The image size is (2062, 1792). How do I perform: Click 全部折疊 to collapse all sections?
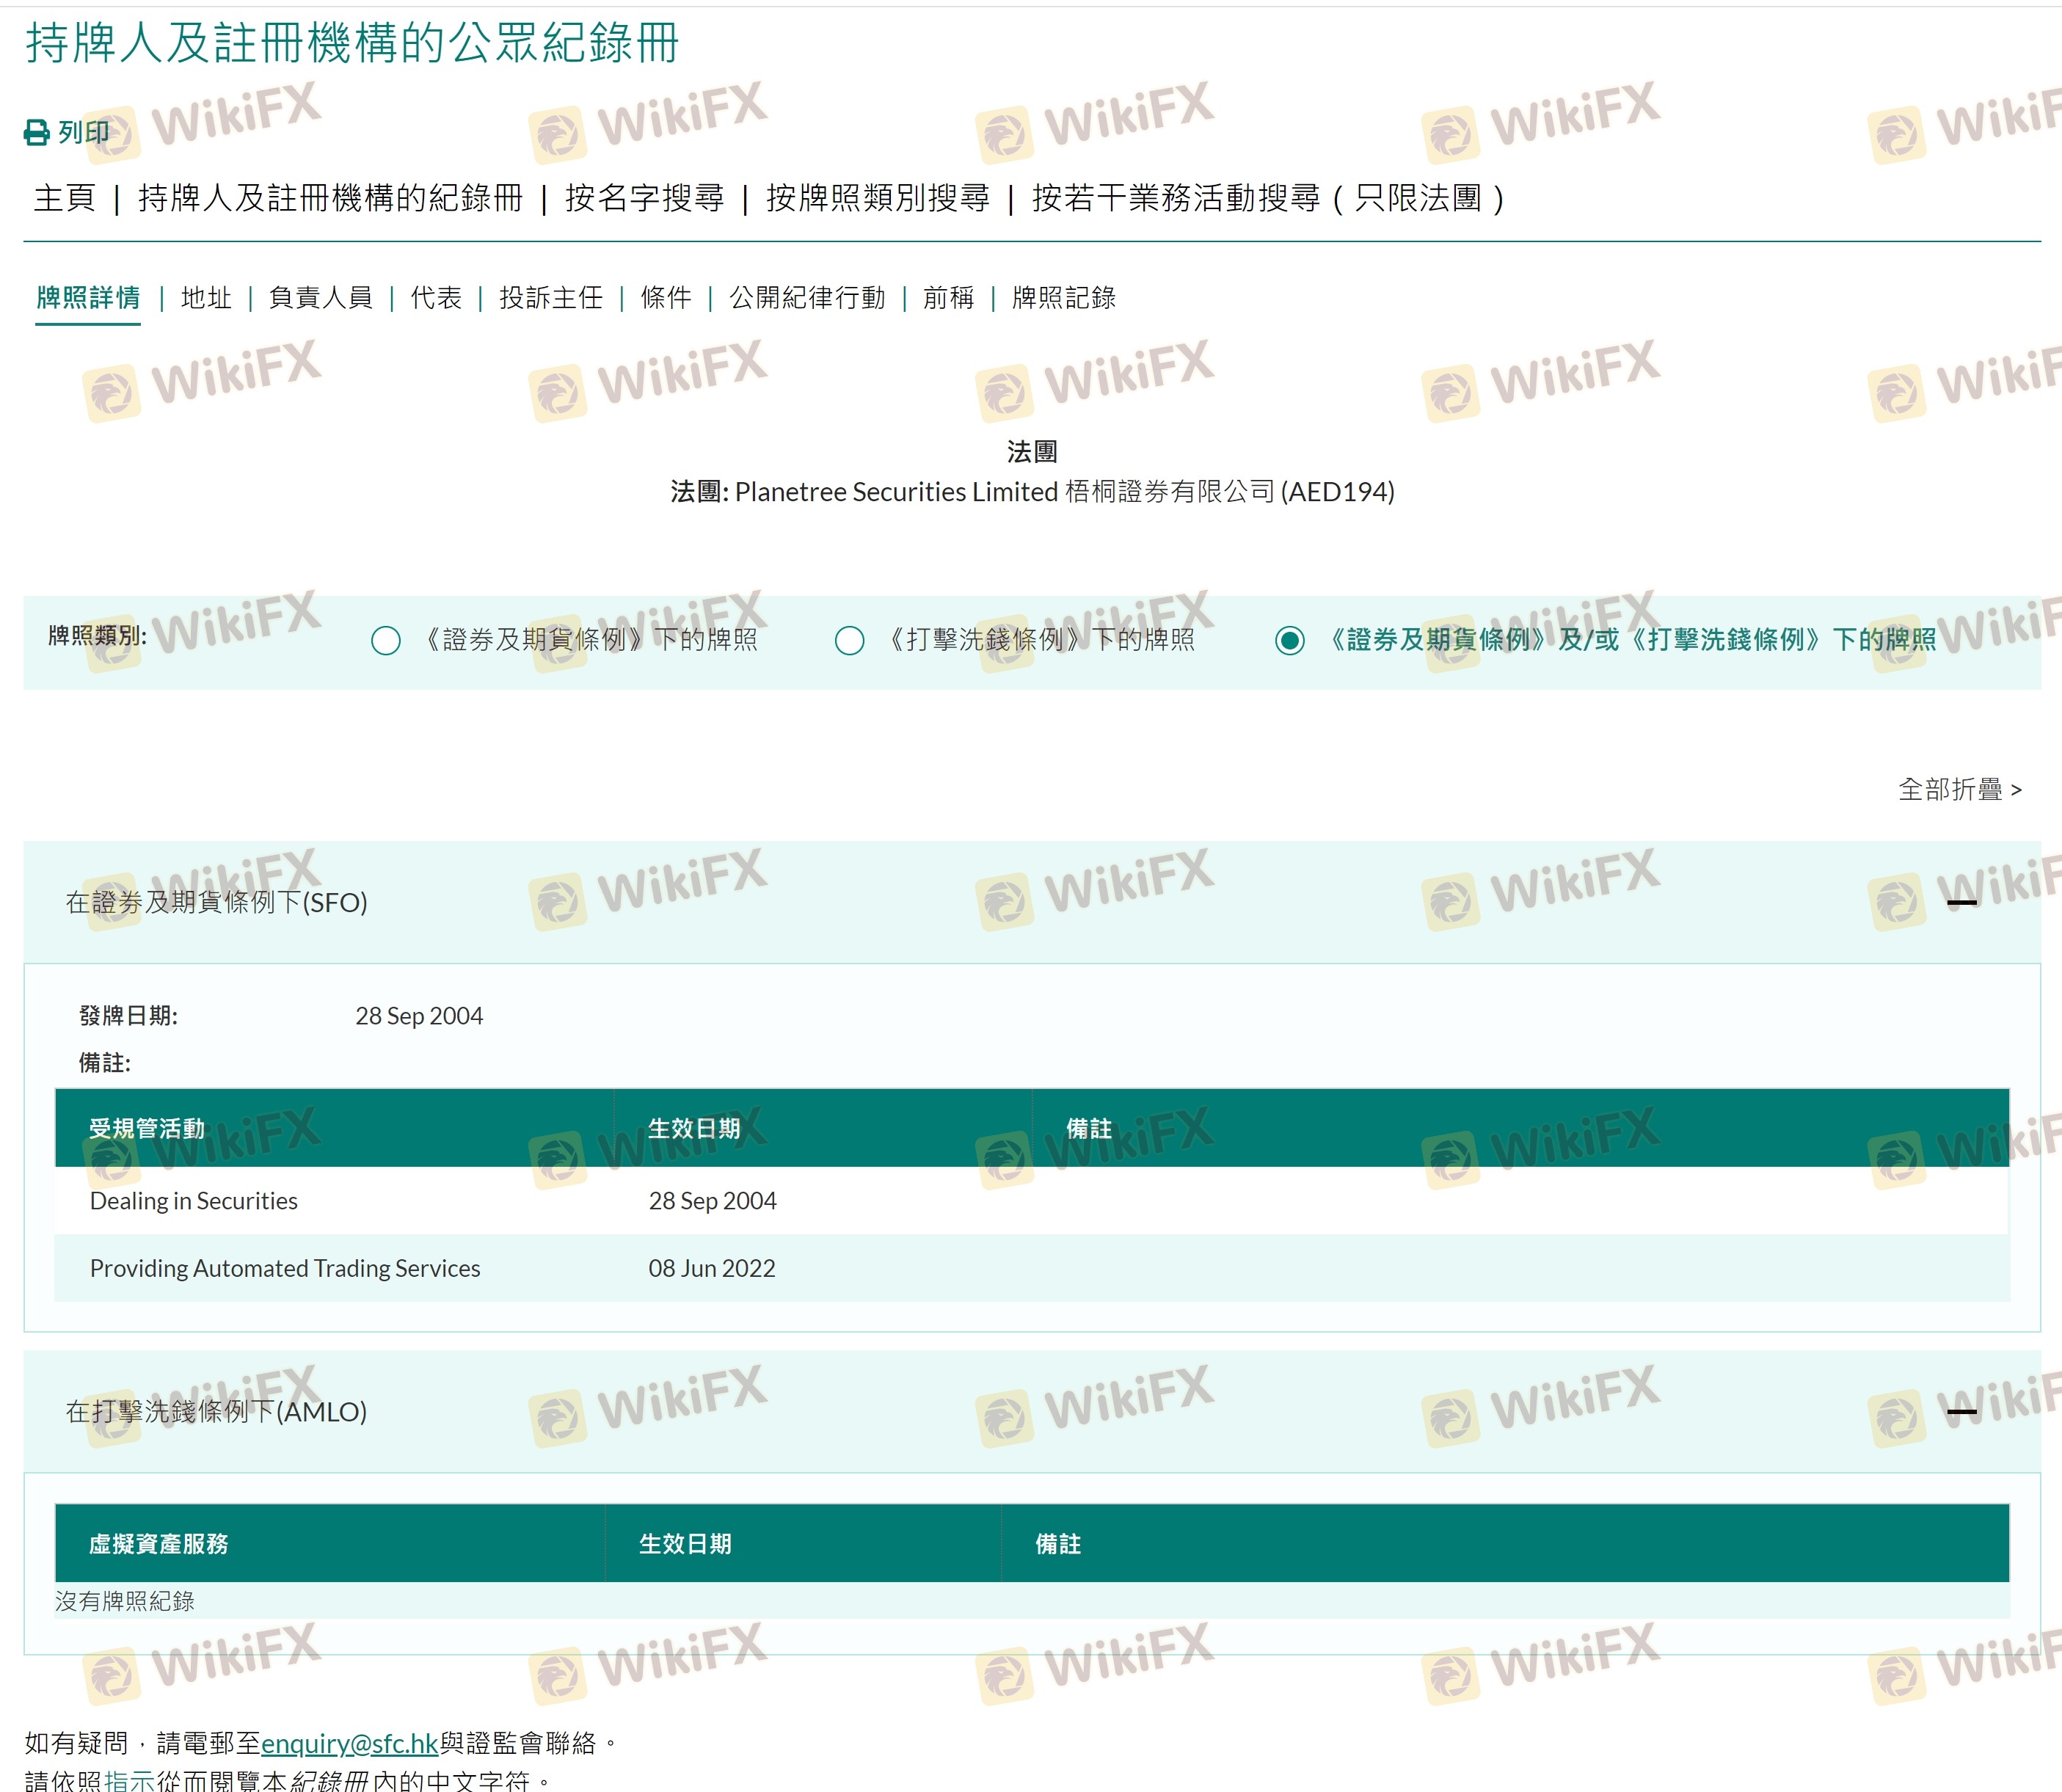(x=1960, y=790)
